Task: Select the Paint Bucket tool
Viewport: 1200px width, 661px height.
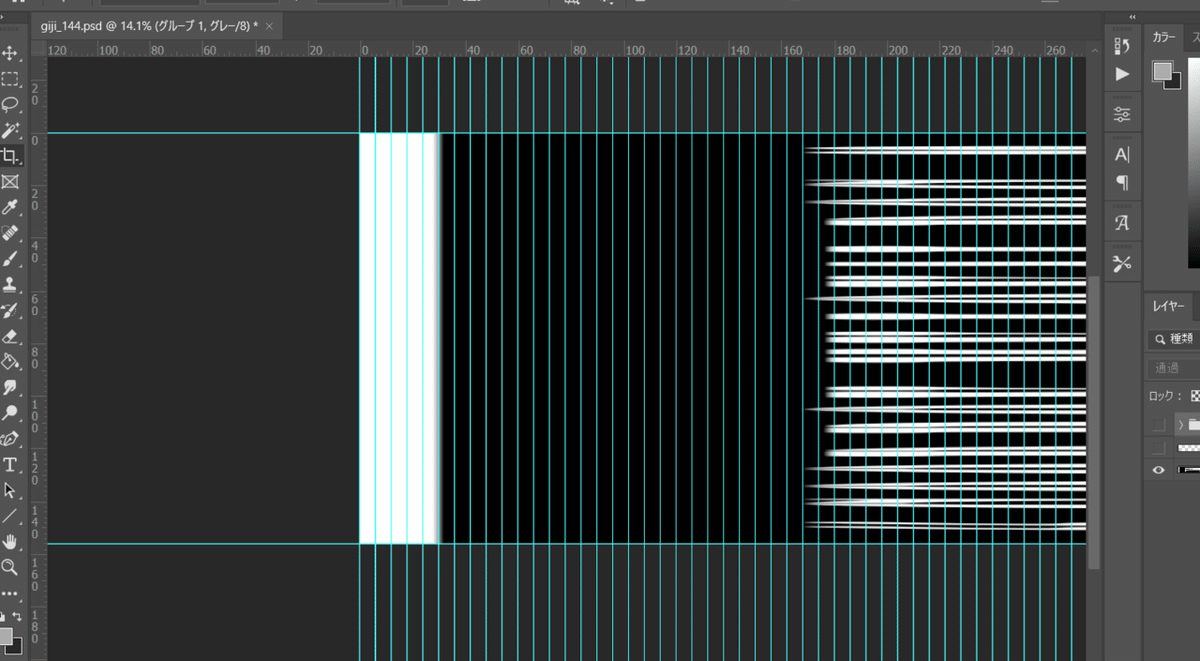Action: [x=10, y=361]
